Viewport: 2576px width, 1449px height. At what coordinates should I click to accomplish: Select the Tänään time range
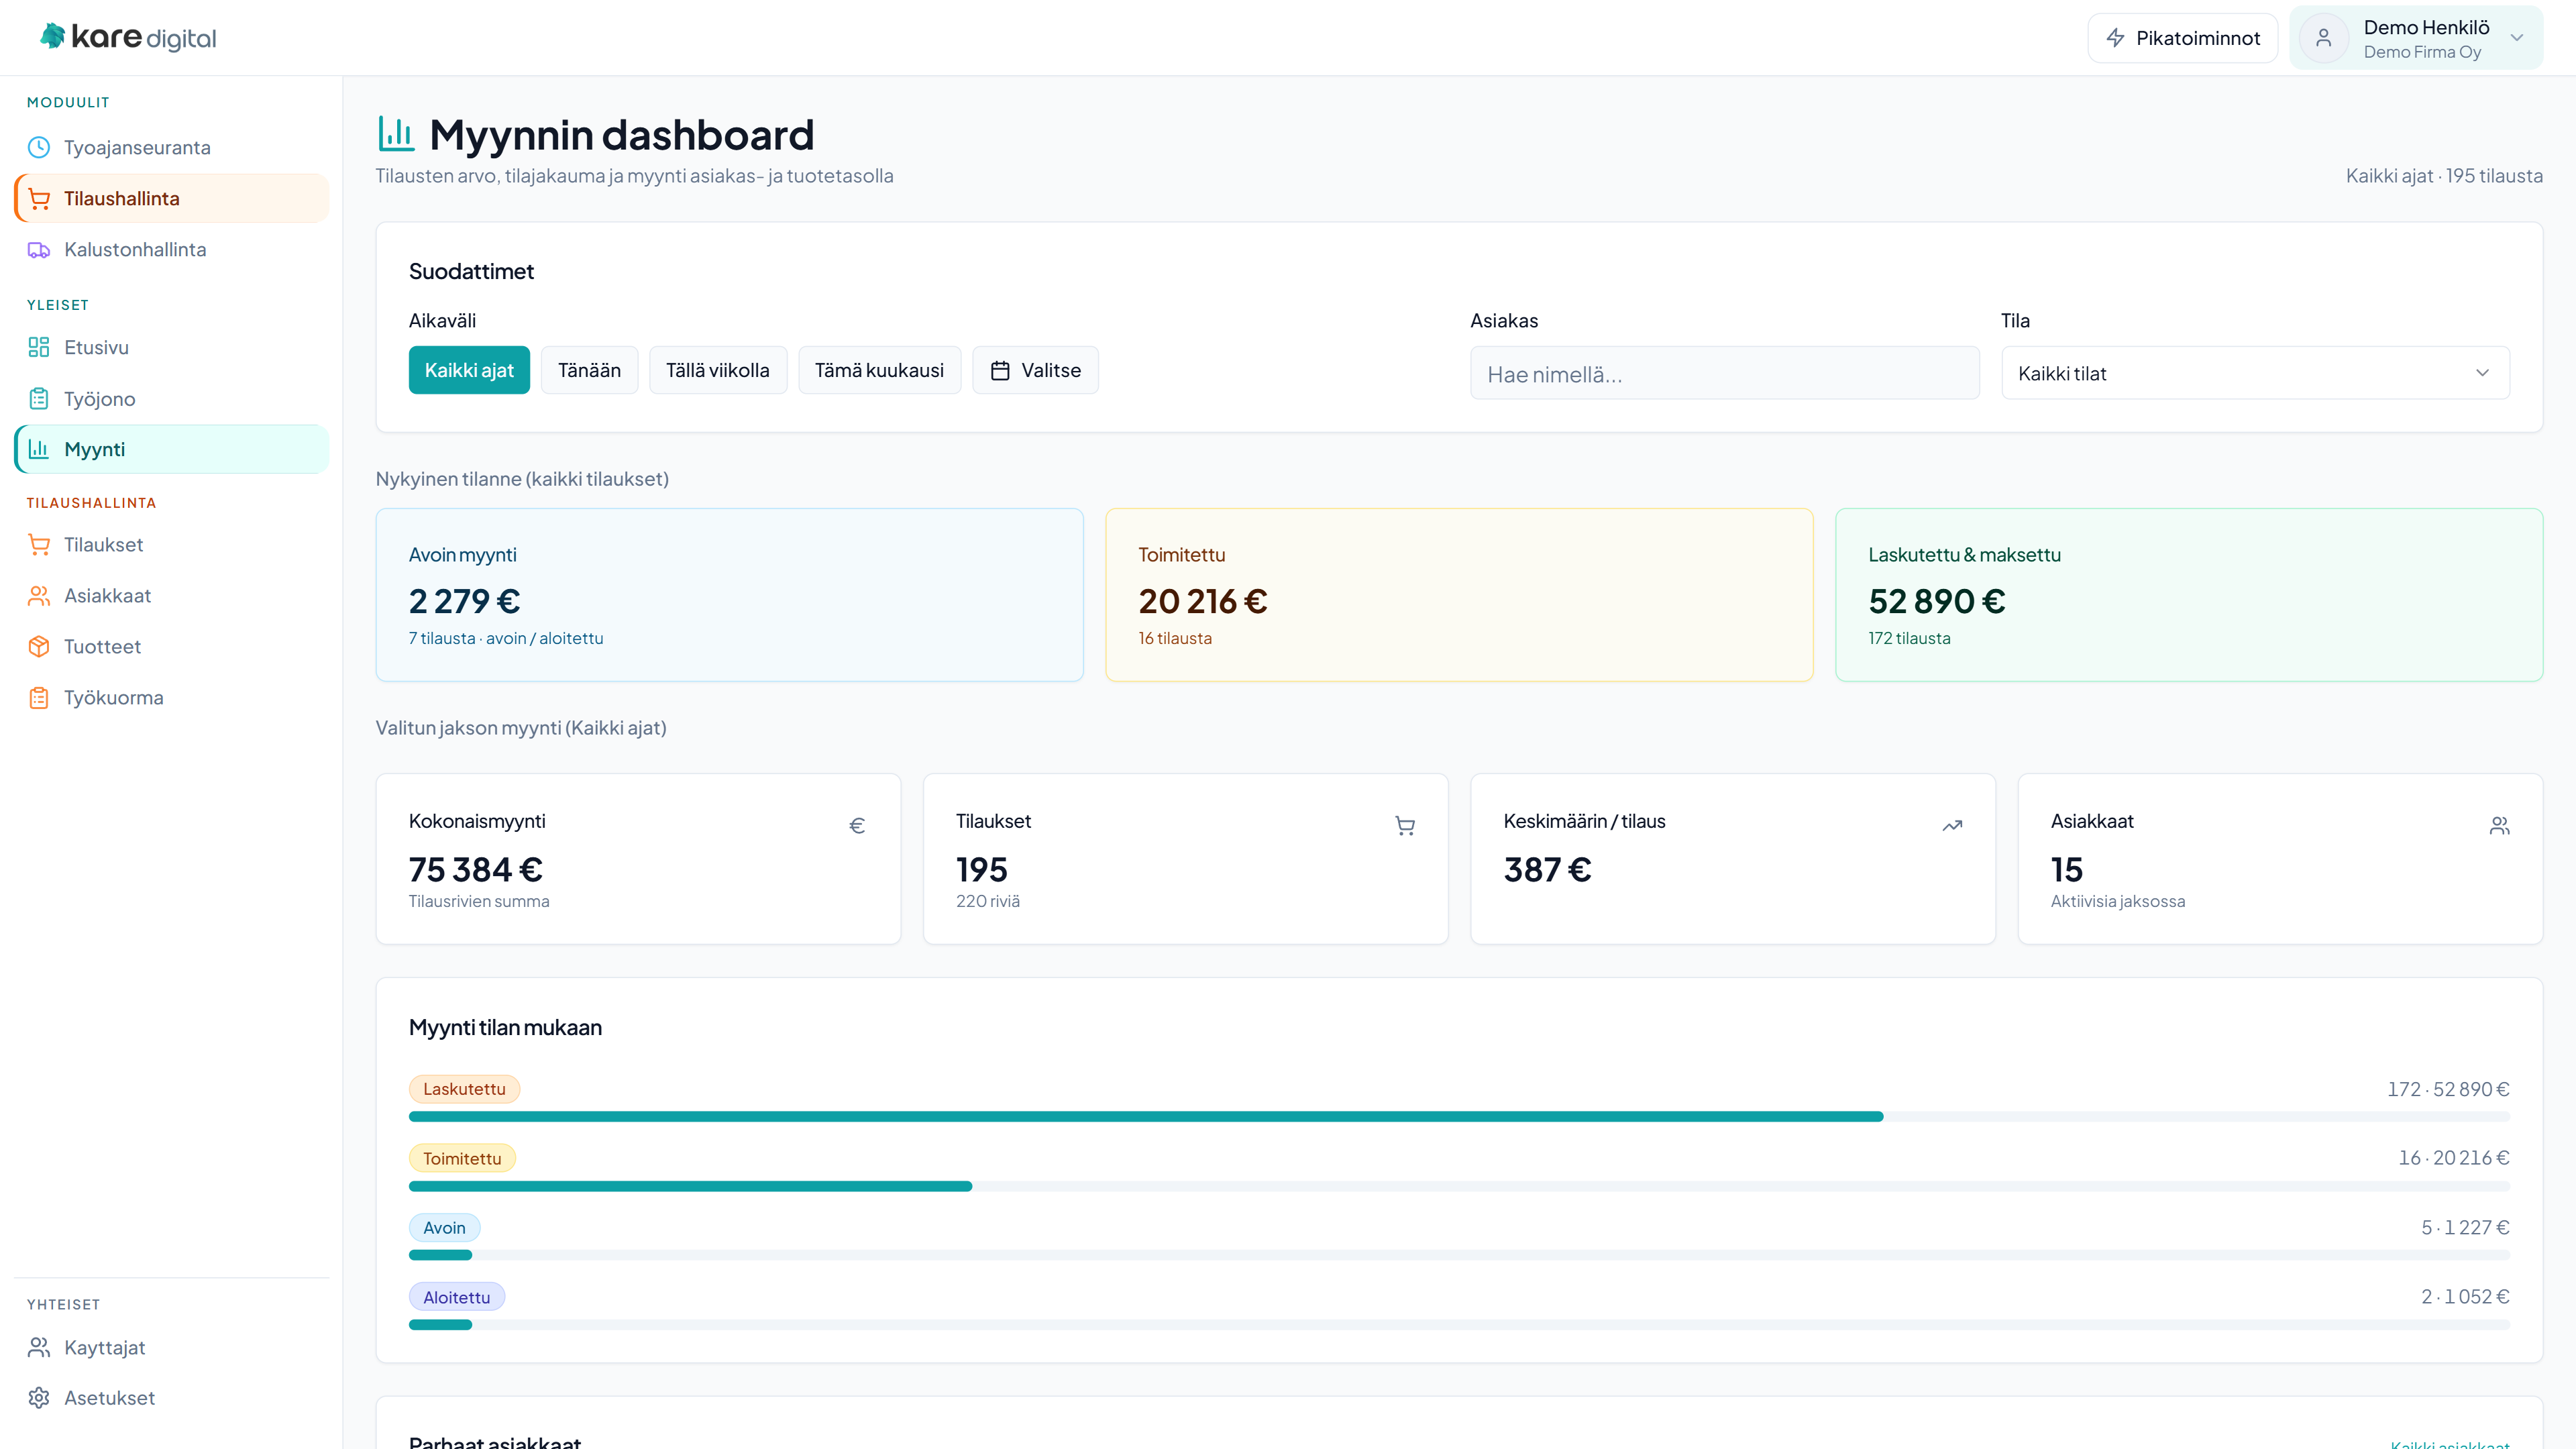589,371
